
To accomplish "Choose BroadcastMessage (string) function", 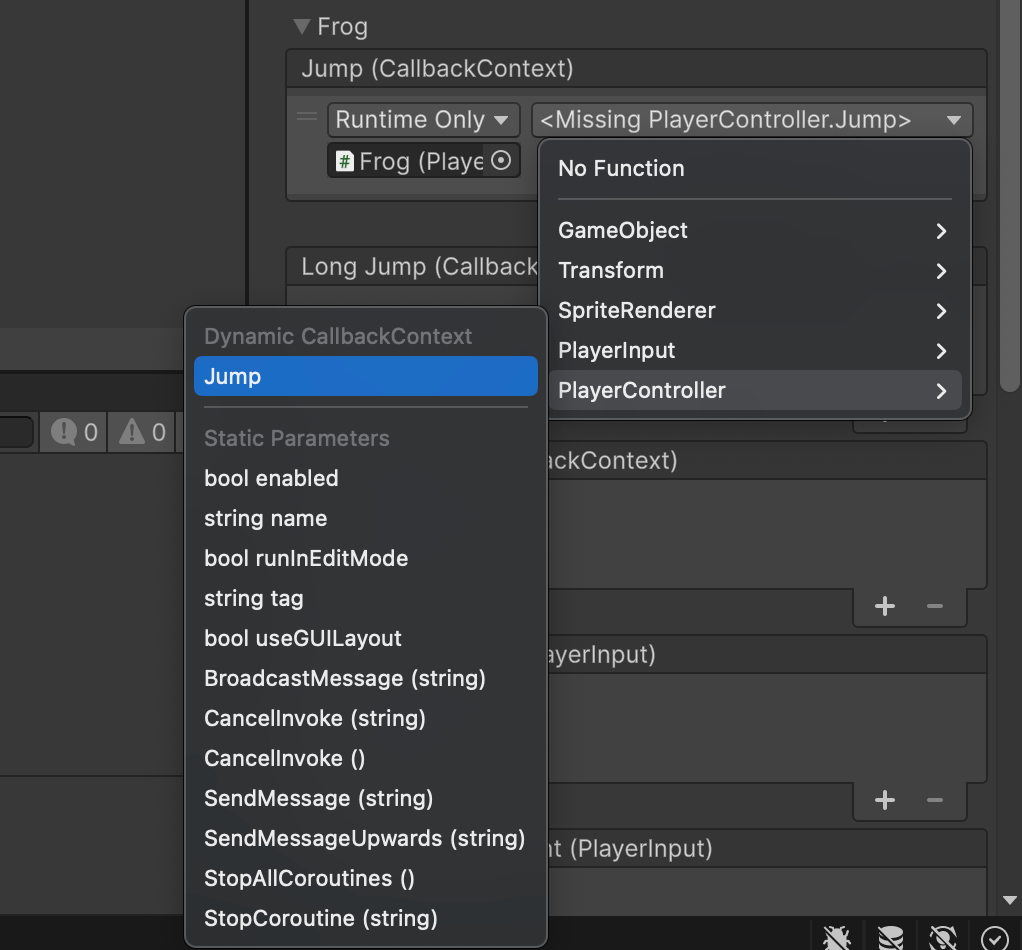I will (366, 678).
